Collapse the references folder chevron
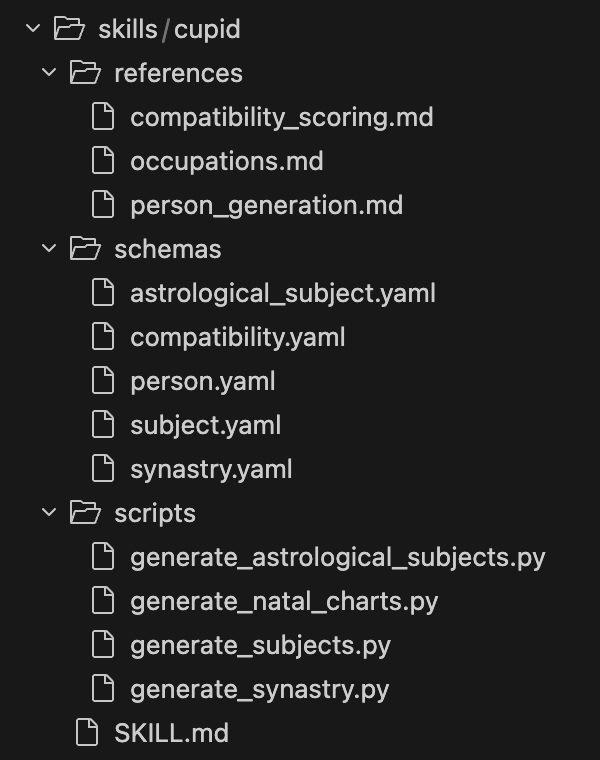 pyautogui.click(x=49, y=73)
